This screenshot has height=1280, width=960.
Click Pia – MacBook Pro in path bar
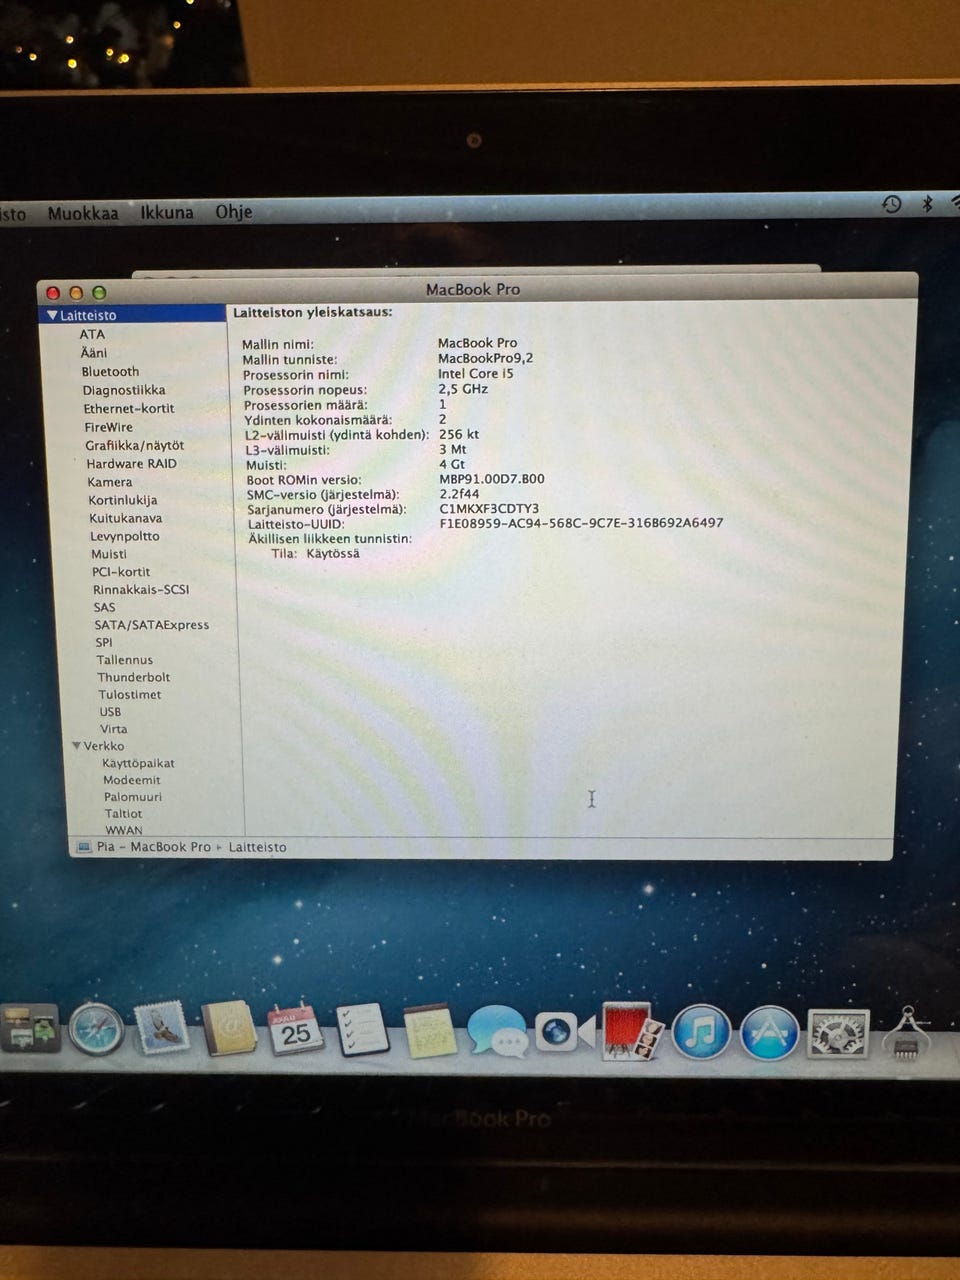click(x=153, y=847)
